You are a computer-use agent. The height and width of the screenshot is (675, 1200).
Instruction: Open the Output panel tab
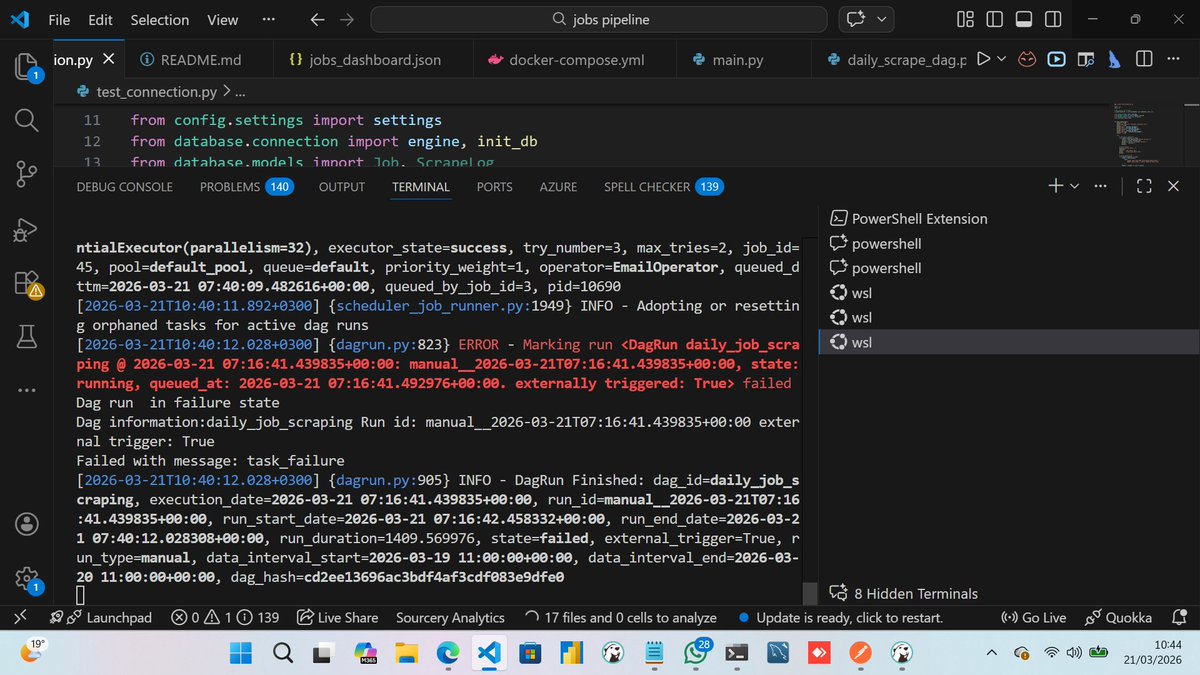pyautogui.click(x=342, y=186)
